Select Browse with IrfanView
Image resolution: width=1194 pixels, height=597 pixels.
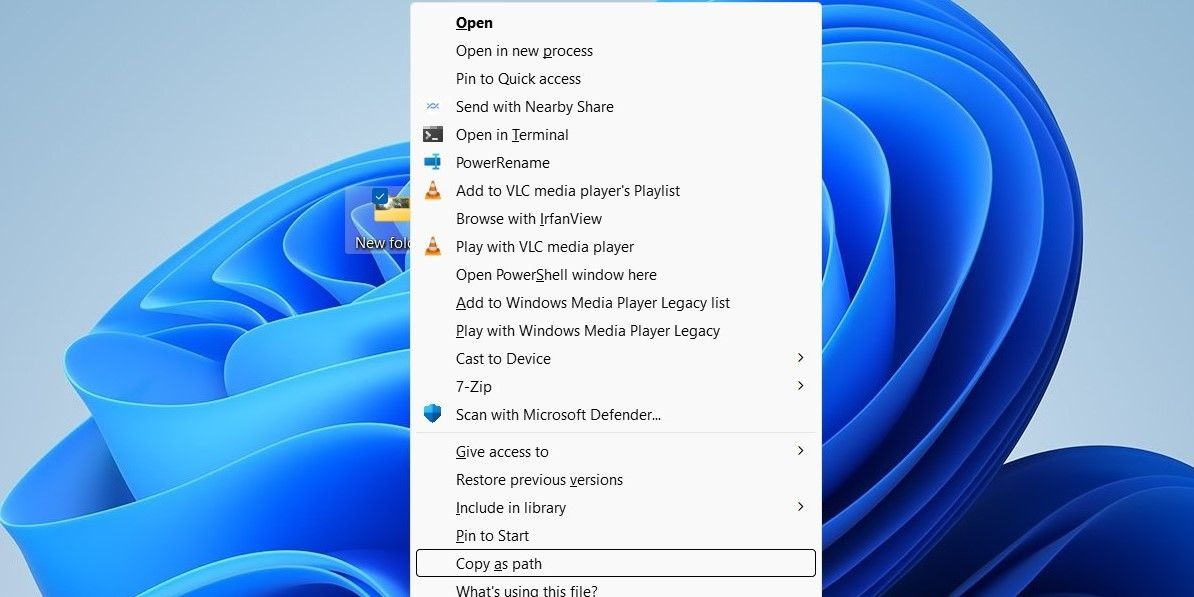616,219
